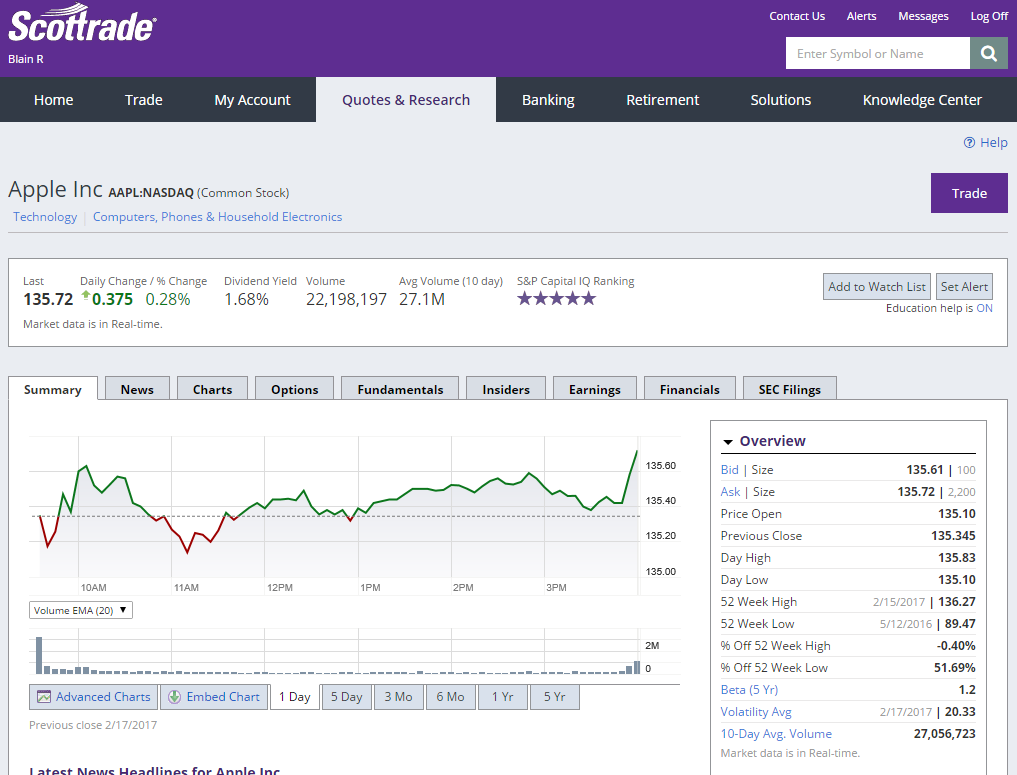Click the Scottrade logo
Viewport: 1017px width, 775px height.
tap(82, 23)
